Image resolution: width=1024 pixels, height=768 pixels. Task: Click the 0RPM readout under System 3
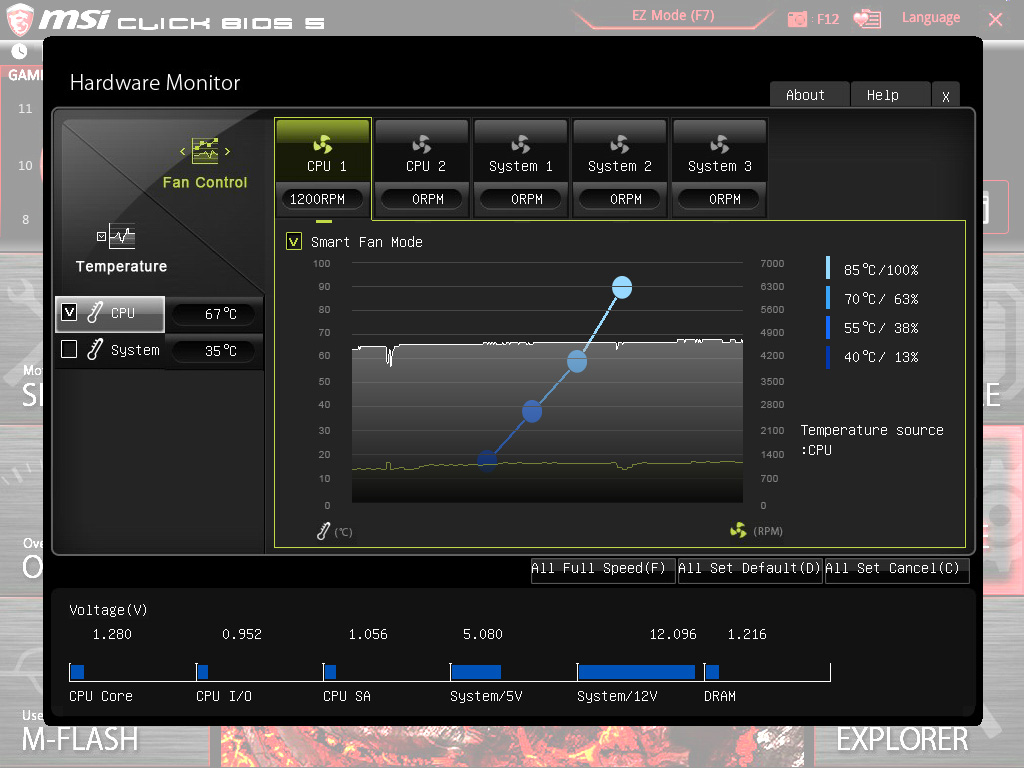719,199
